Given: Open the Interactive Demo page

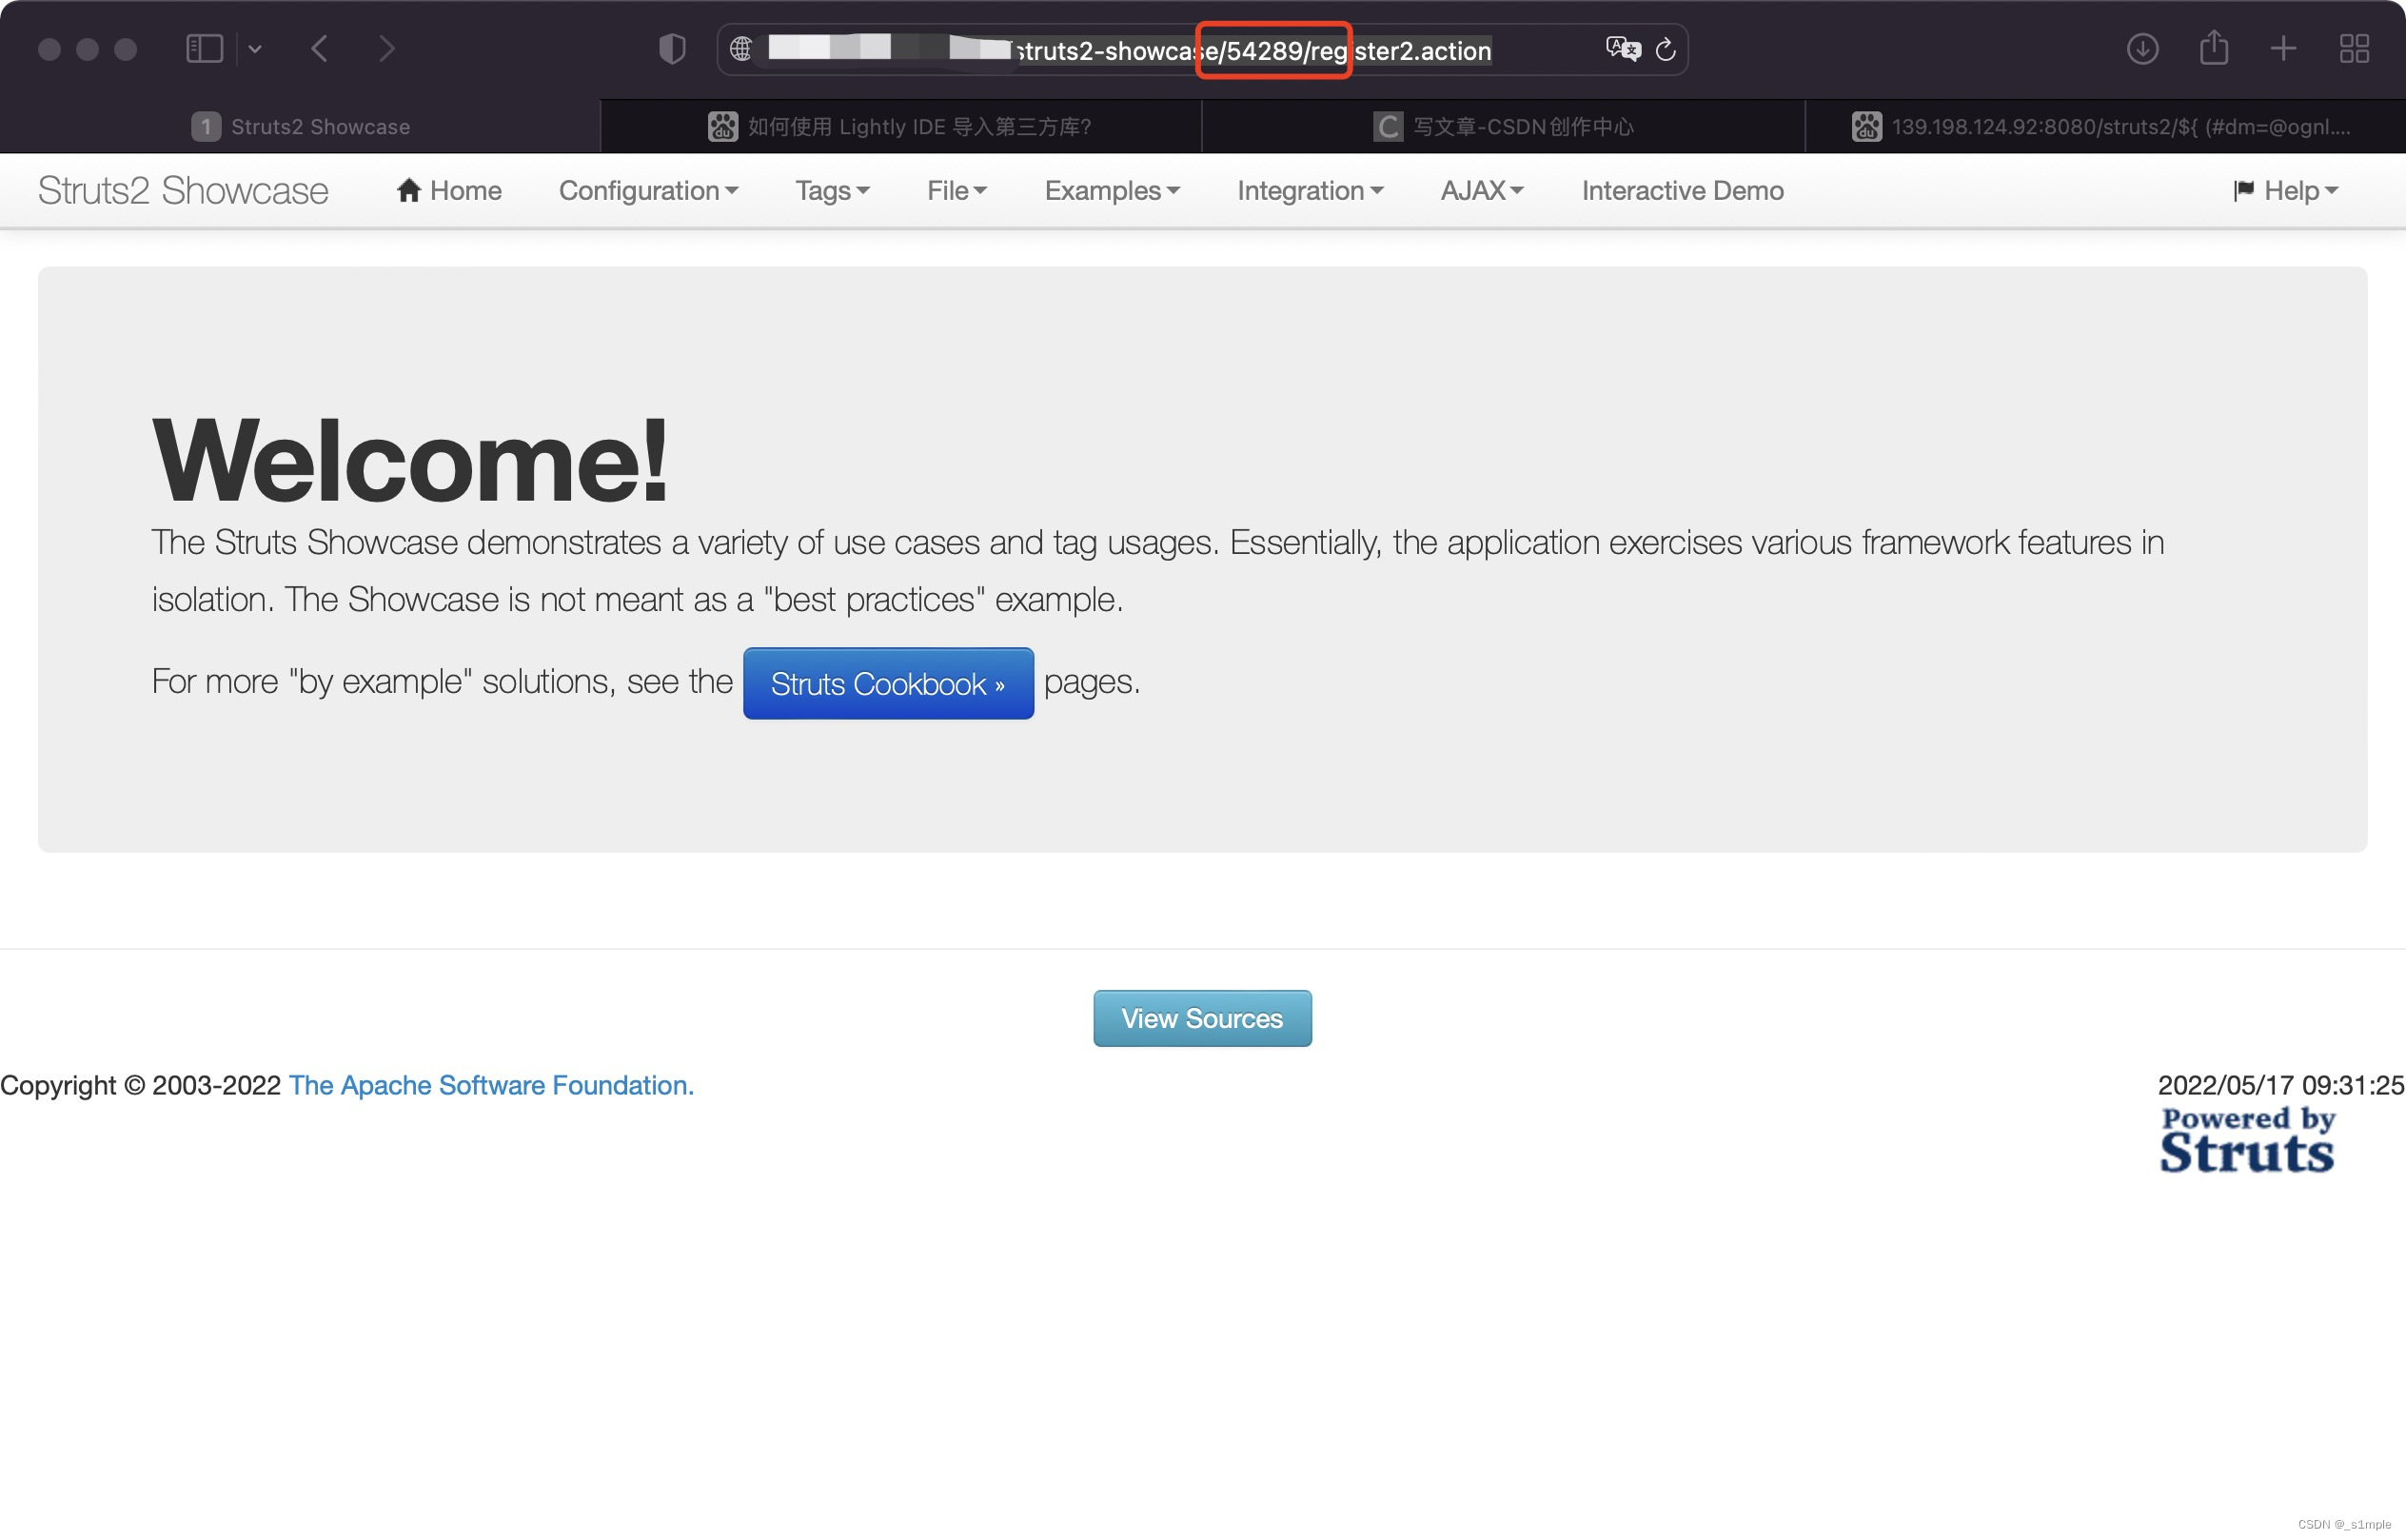Looking at the screenshot, I should (1681, 190).
